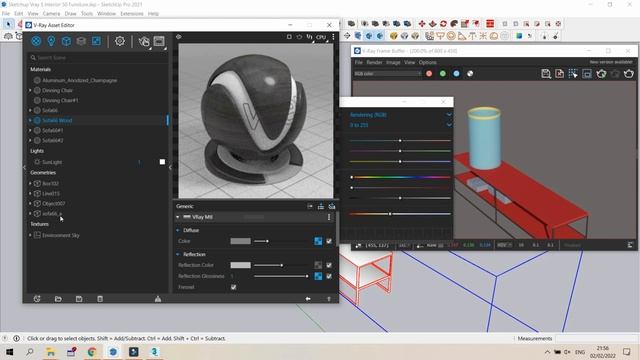
Task: Open File menu in SketchUp
Action: pos(6,13)
